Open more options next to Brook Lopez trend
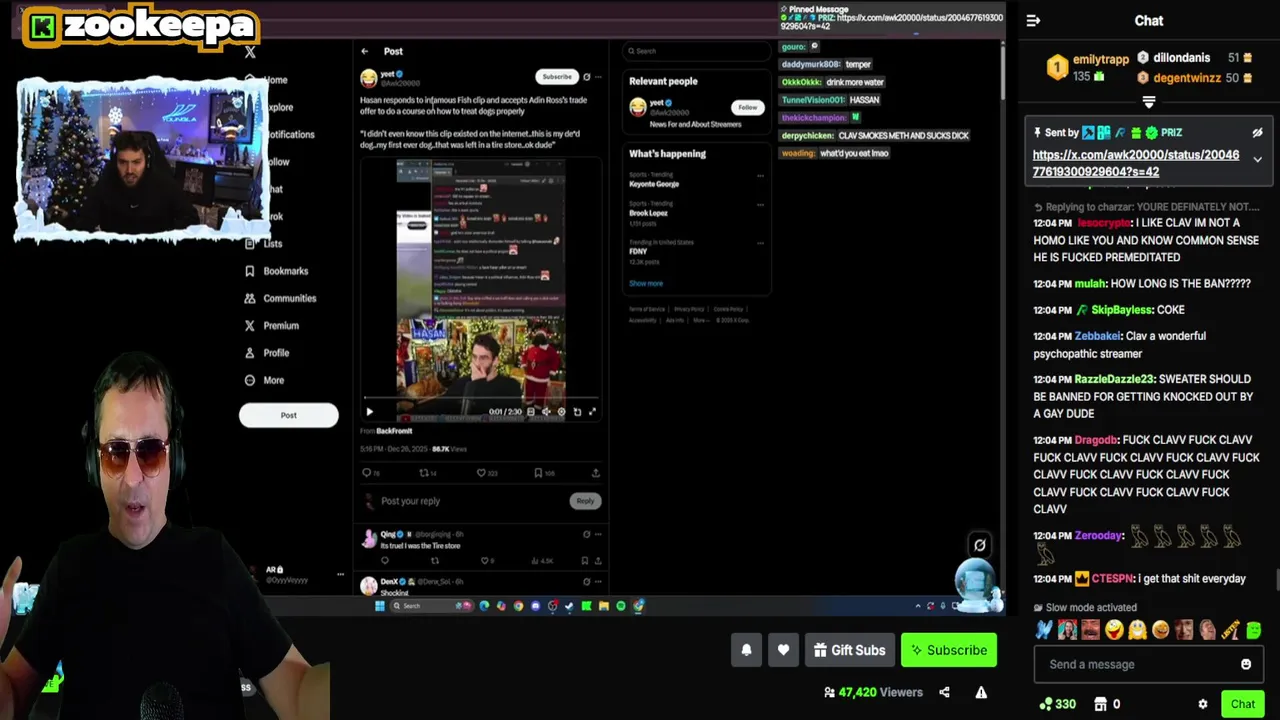Image resolution: width=1280 pixels, height=720 pixels. 760,206
